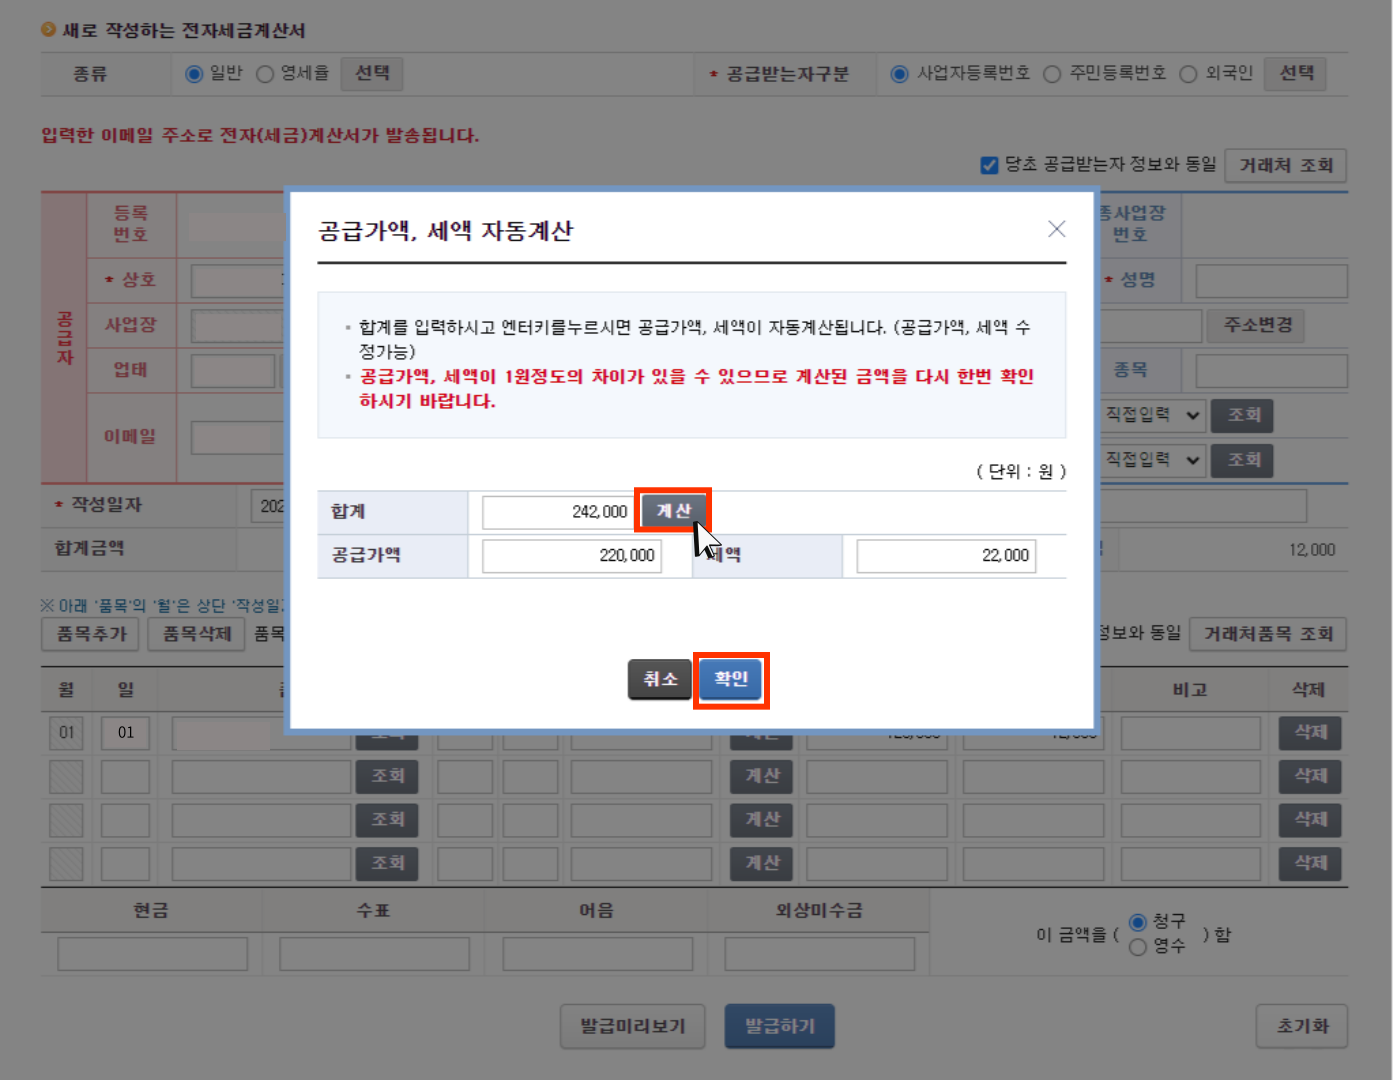Open the first 직접입력 dropdown

tap(1152, 415)
